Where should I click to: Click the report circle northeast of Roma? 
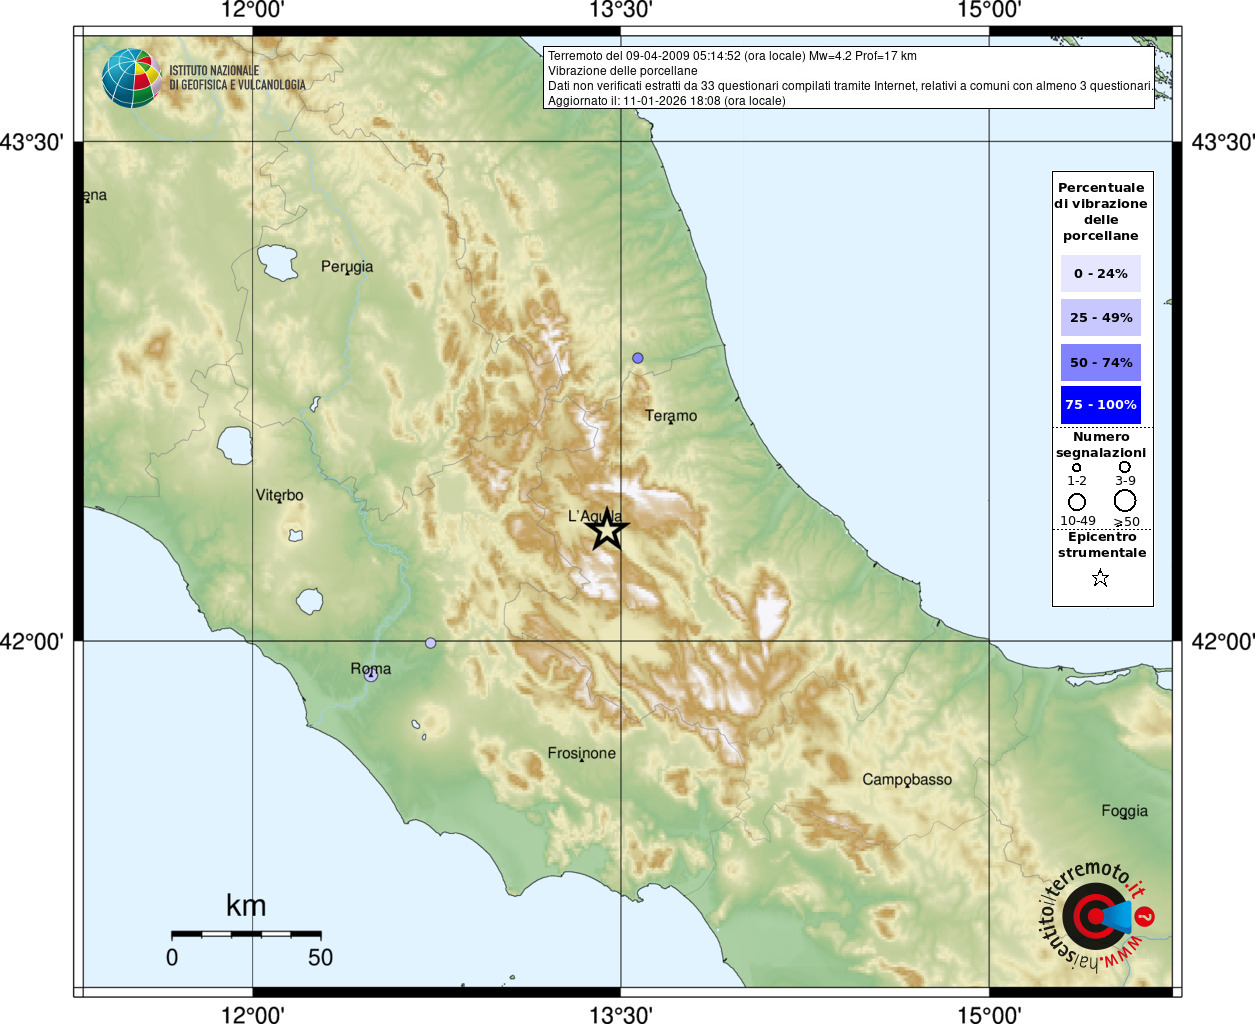tap(431, 643)
